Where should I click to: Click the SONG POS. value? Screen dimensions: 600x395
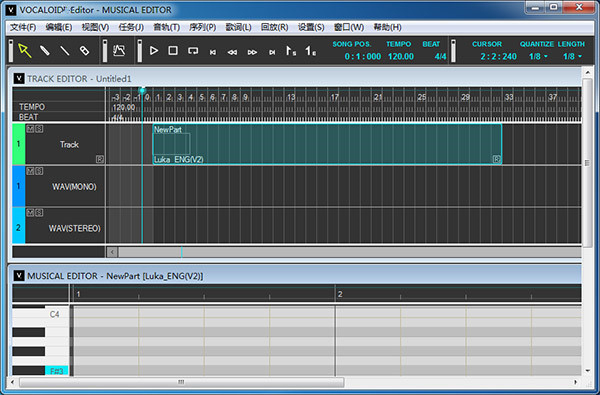point(362,57)
